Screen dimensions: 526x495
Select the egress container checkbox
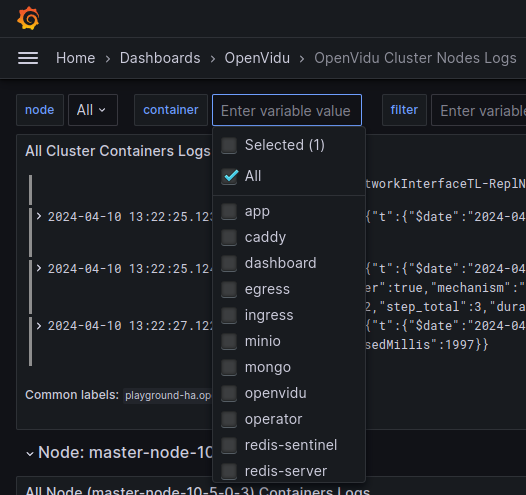[x=229, y=289]
